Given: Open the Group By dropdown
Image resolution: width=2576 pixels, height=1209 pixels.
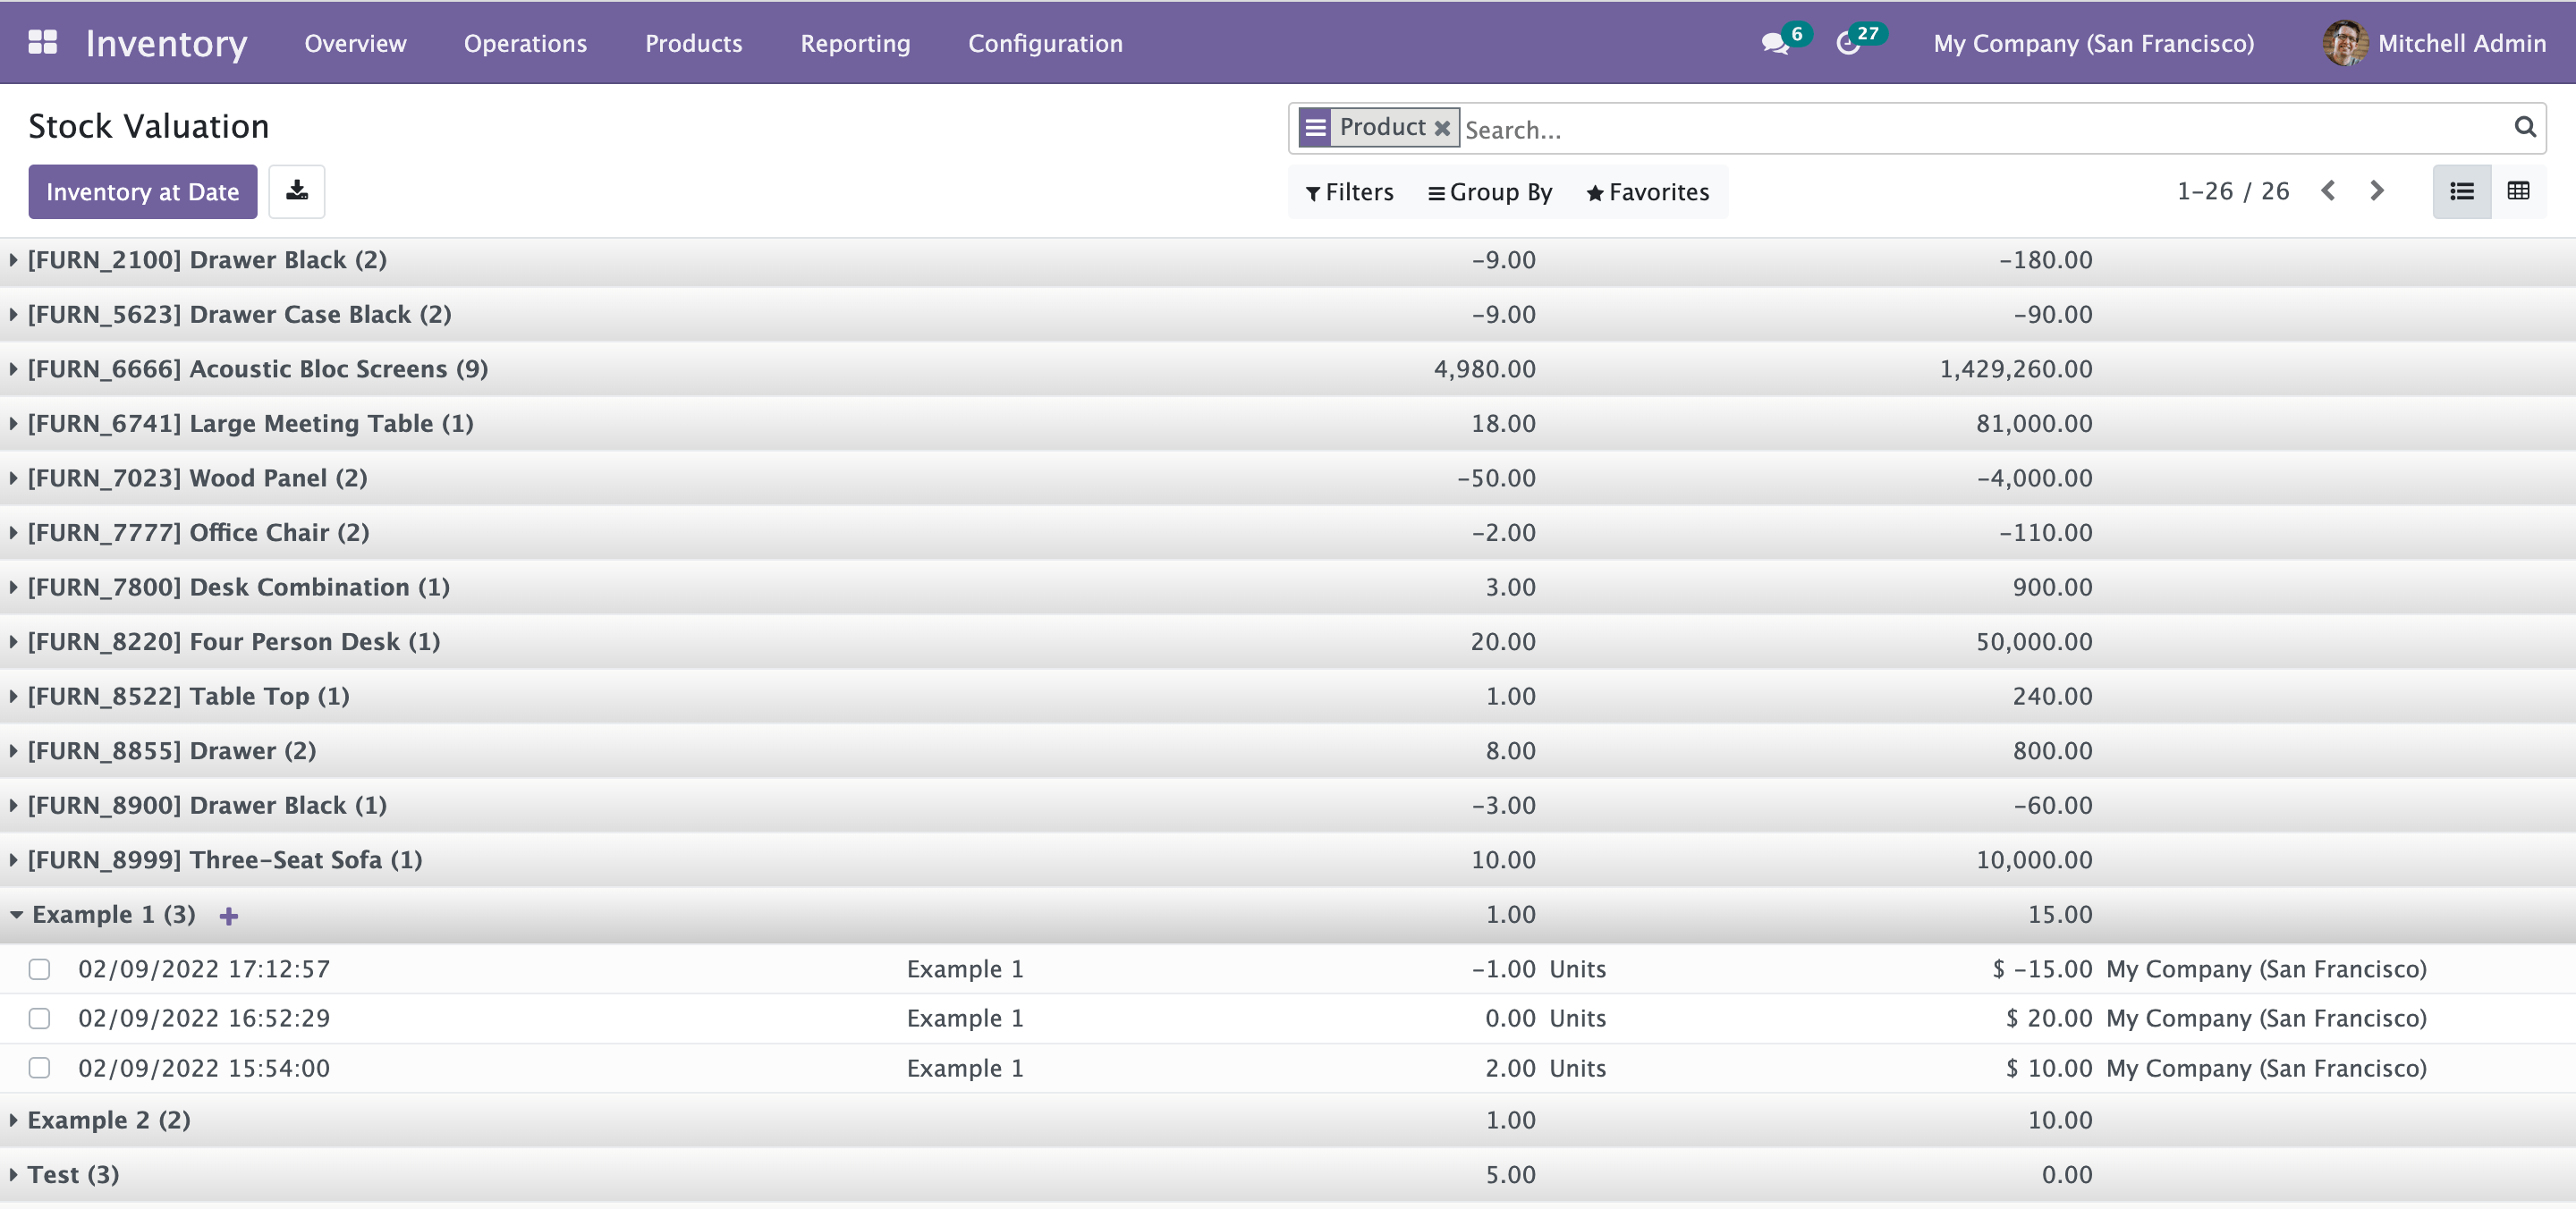Looking at the screenshot, I should (x=1490, y=192).
